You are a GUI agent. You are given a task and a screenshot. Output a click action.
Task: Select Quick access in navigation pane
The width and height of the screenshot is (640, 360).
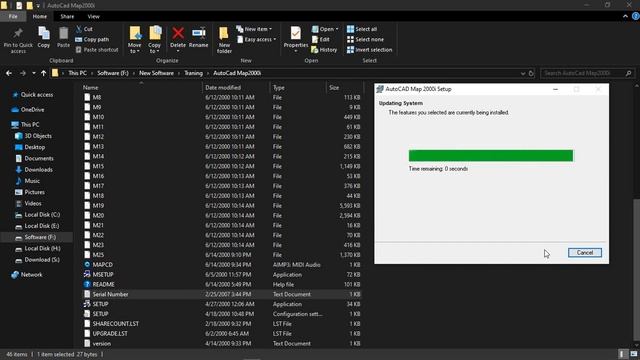click(37, 95)
